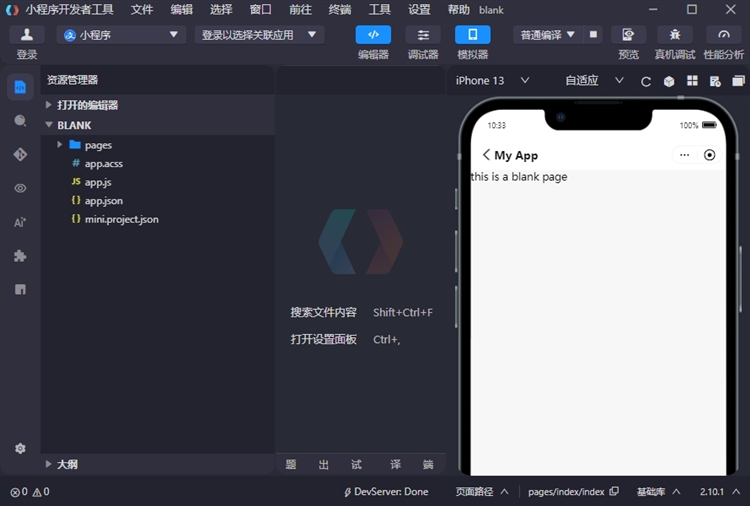This screenshot has width=750, height=506.
Task: Click the 登录 login button
Action: coord(27,35)
